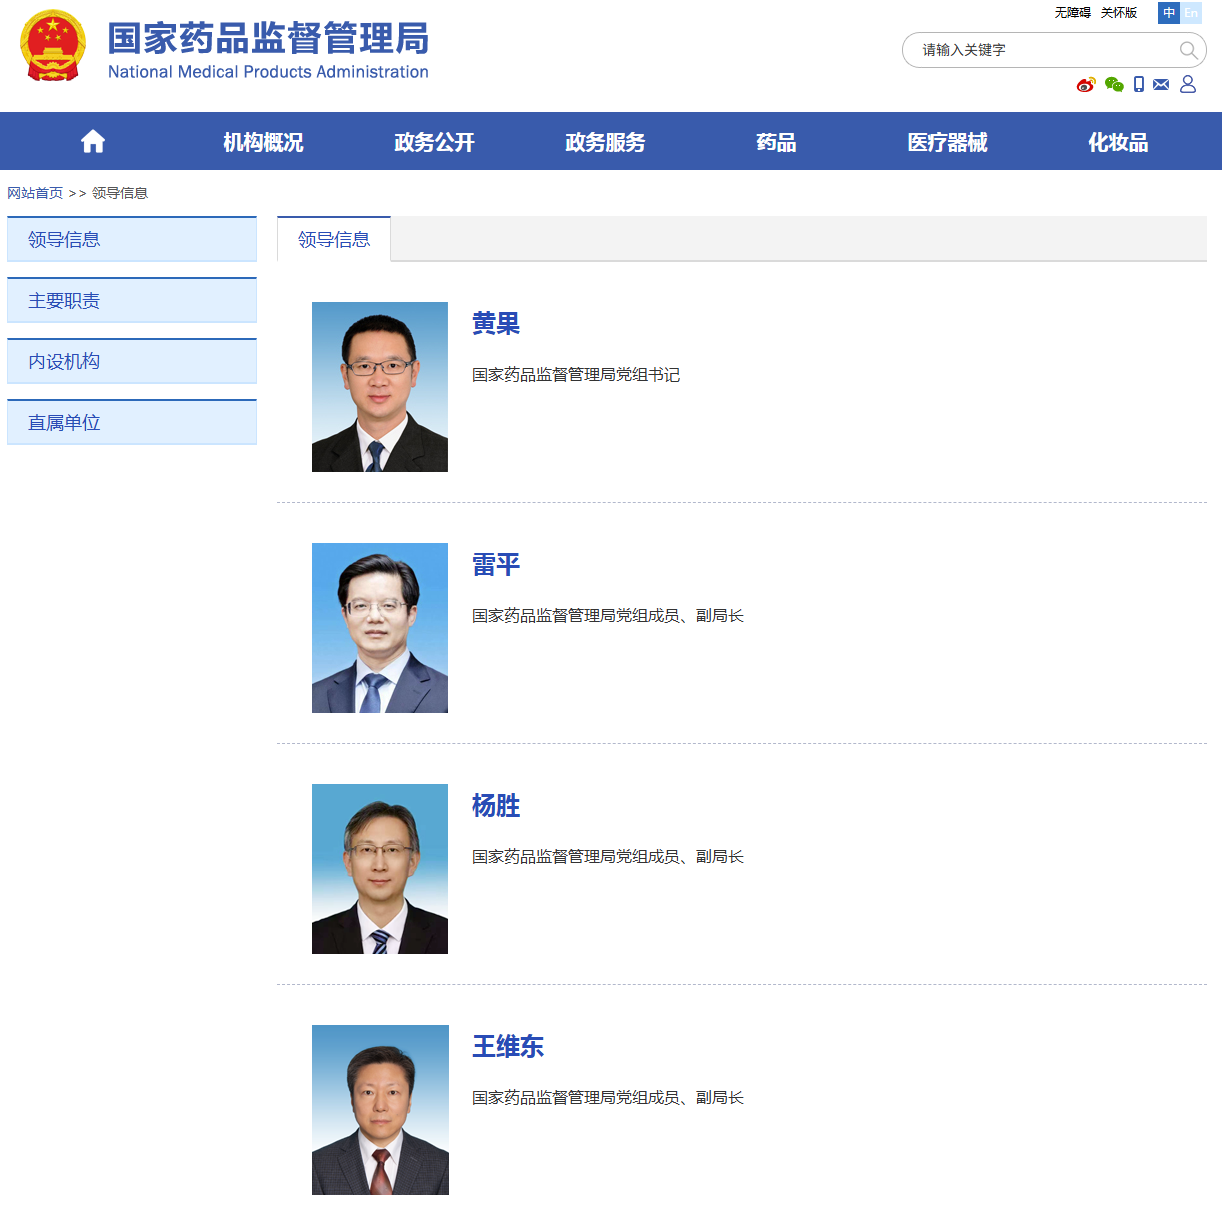
Task: Open the user account icon
Action: point(1188,85)
